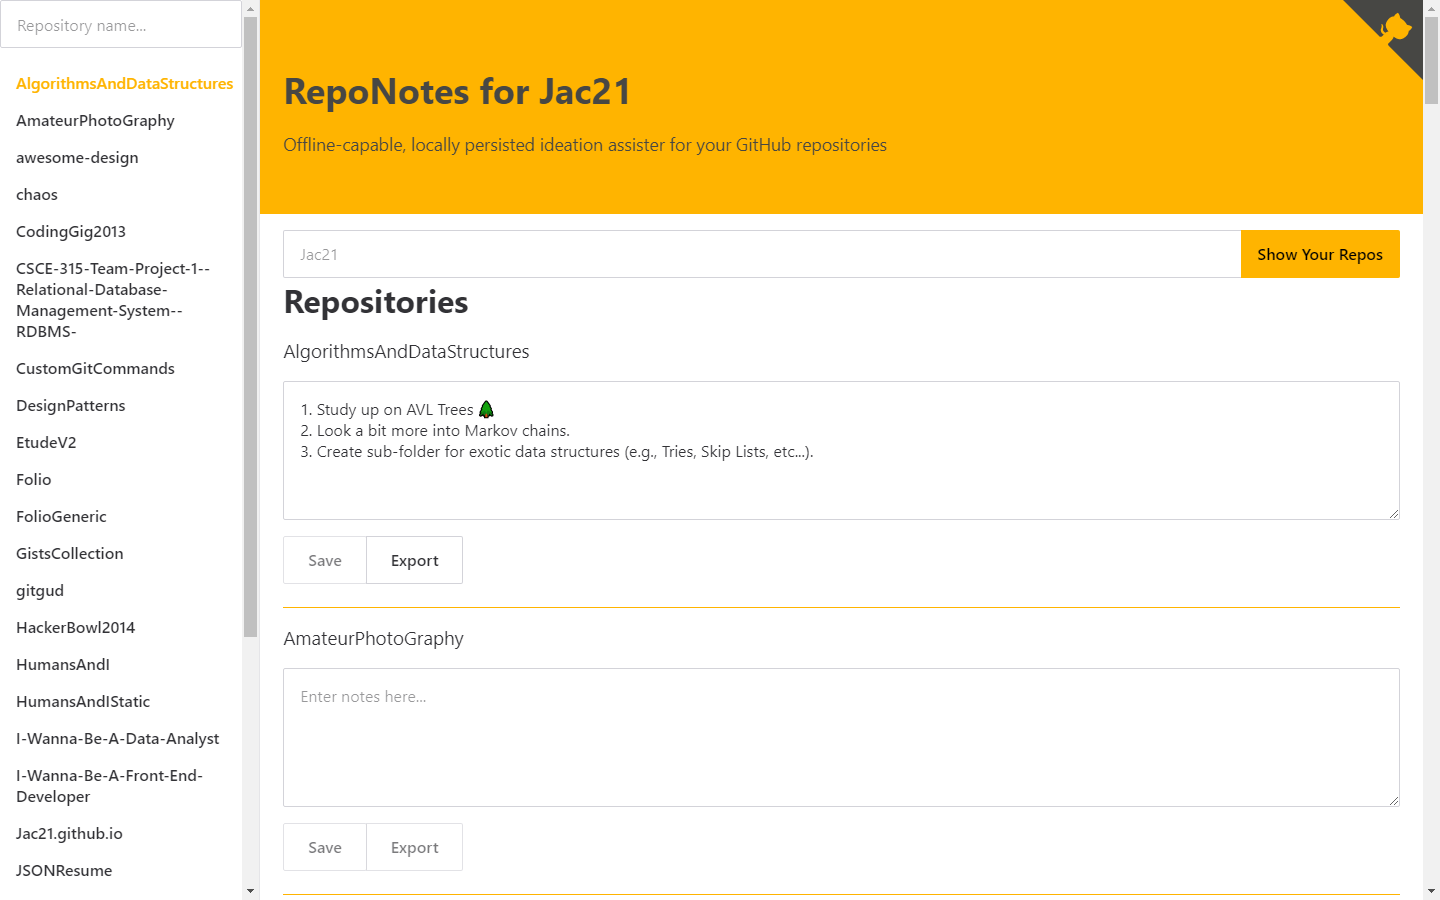Export notes for AmateurPhotoGraphy

tap(414, 847)
